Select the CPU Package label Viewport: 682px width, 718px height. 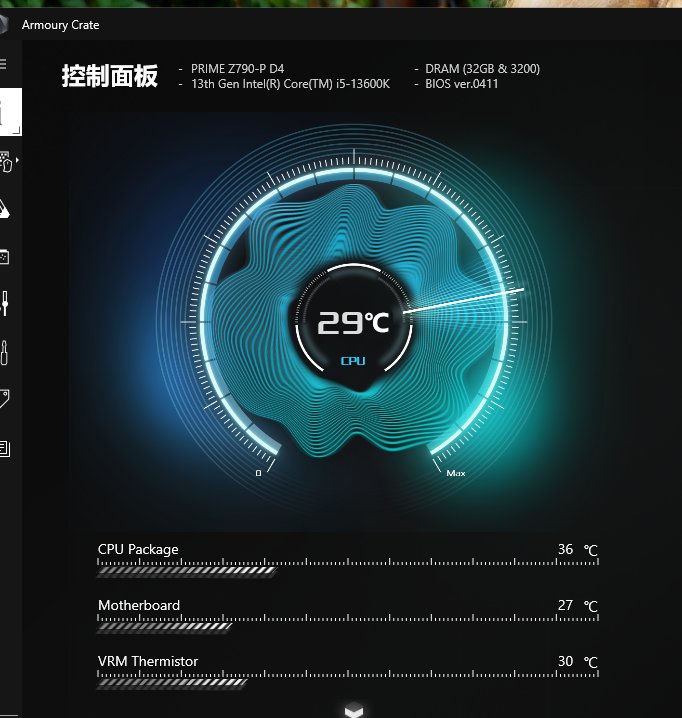point(138,549)
